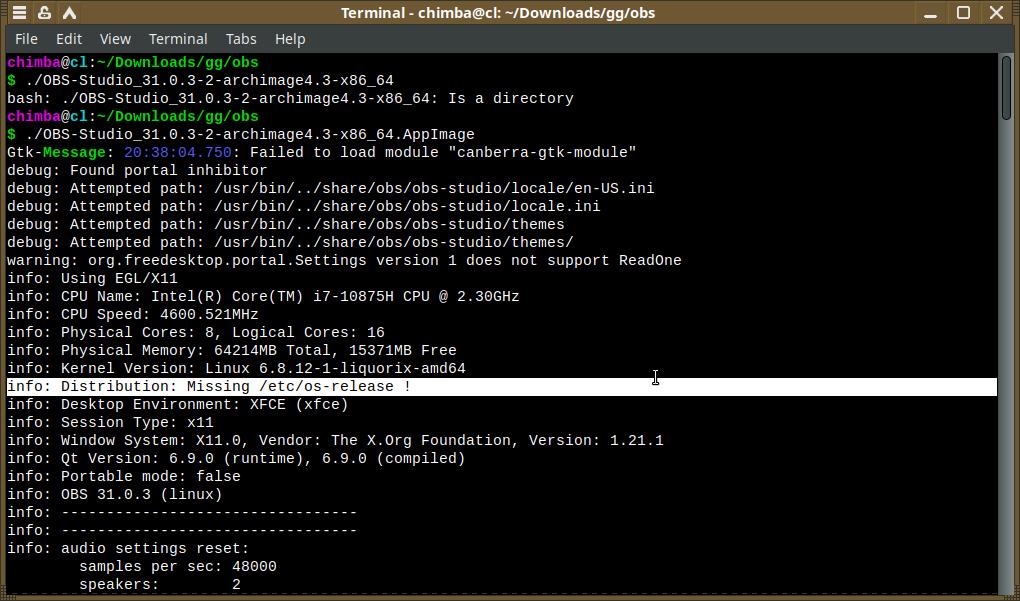Screen dimensions: 1020x601
Task: Minimize the Terminal window
Action: pyautogui.click(x=930, y=13)
